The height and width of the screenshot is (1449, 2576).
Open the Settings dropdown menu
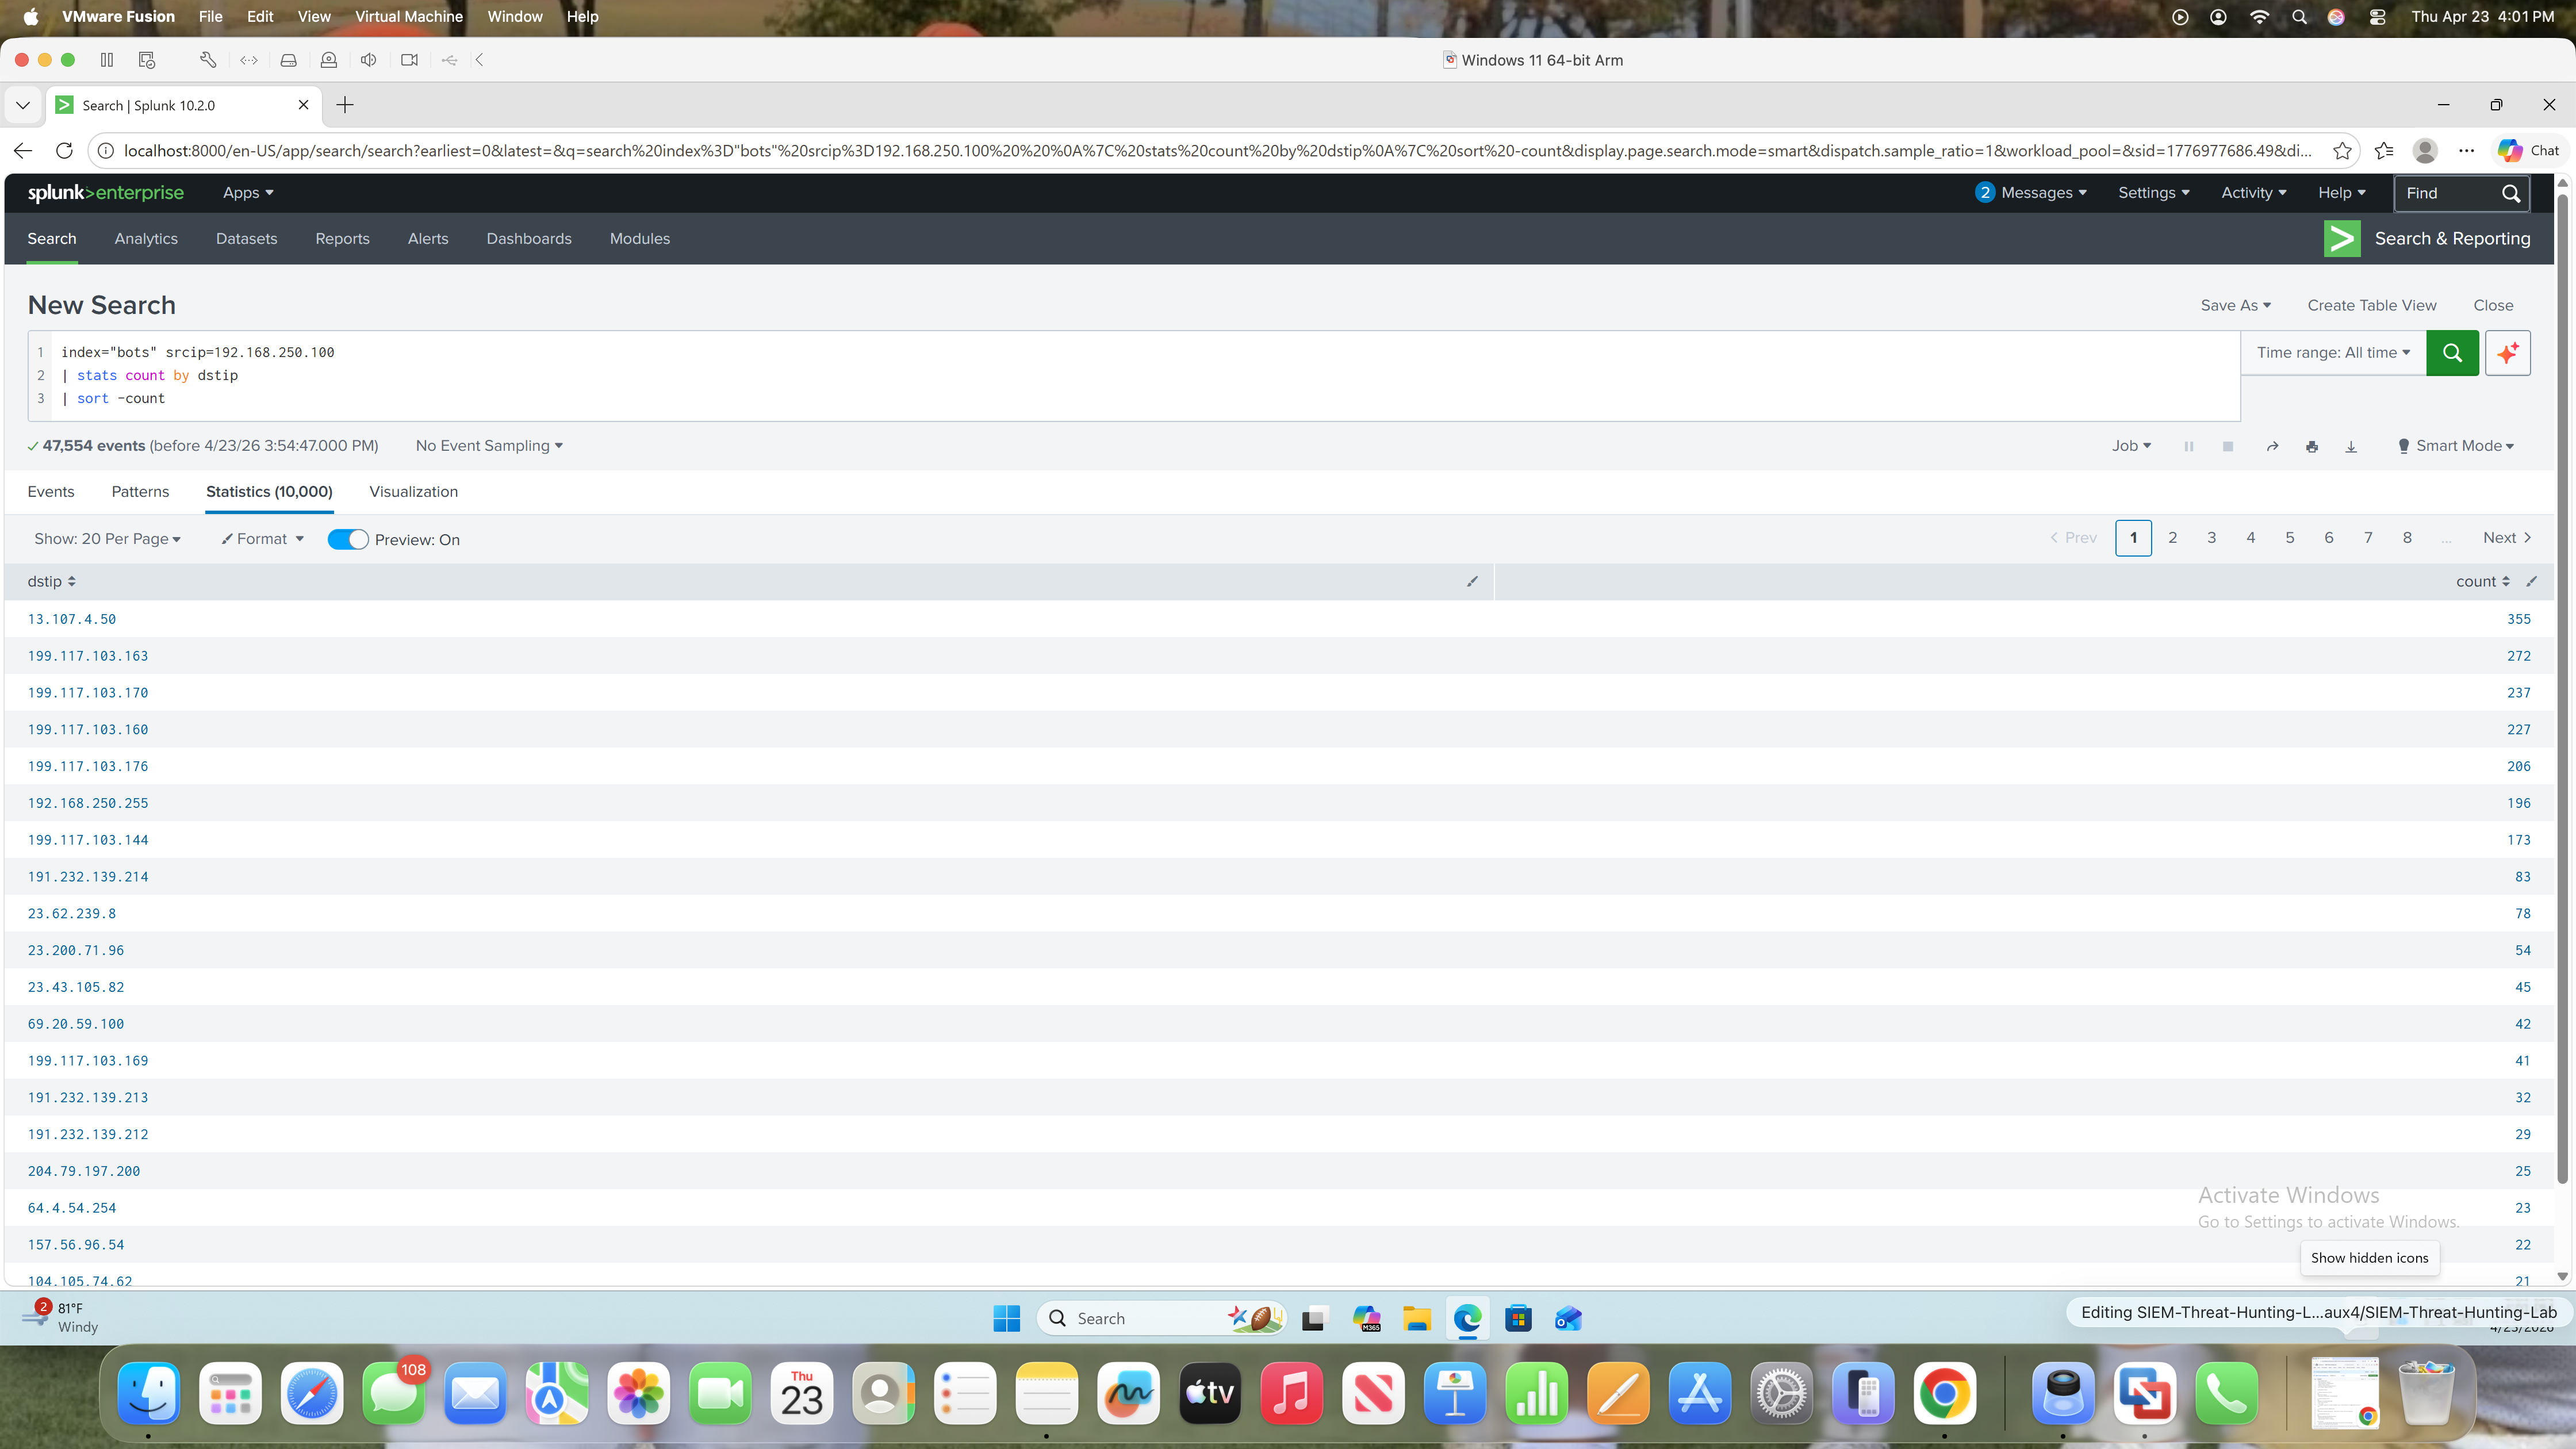click(x=2154, y=193)
